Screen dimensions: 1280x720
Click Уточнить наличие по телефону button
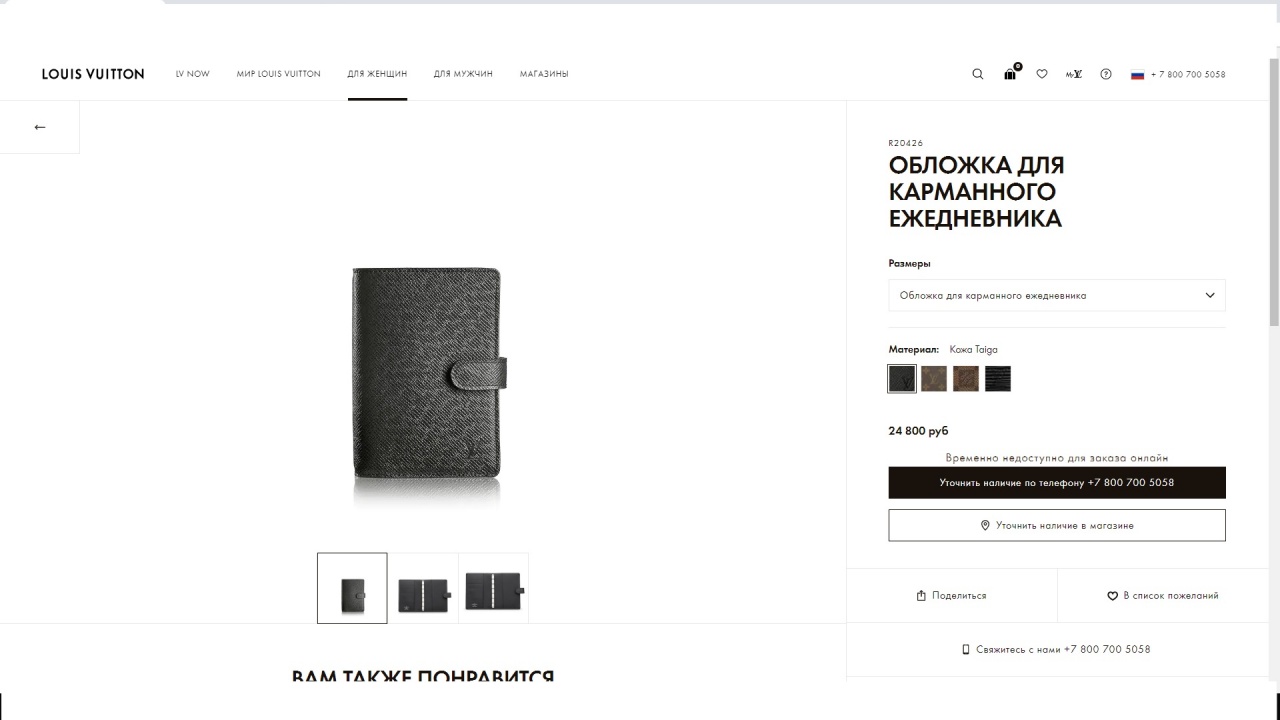1057,482
